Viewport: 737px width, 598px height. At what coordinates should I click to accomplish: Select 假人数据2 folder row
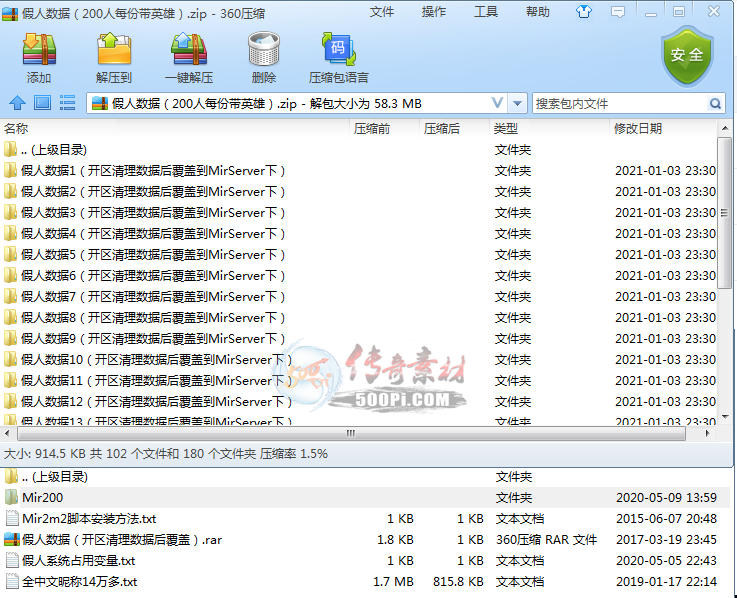(360, 191)
